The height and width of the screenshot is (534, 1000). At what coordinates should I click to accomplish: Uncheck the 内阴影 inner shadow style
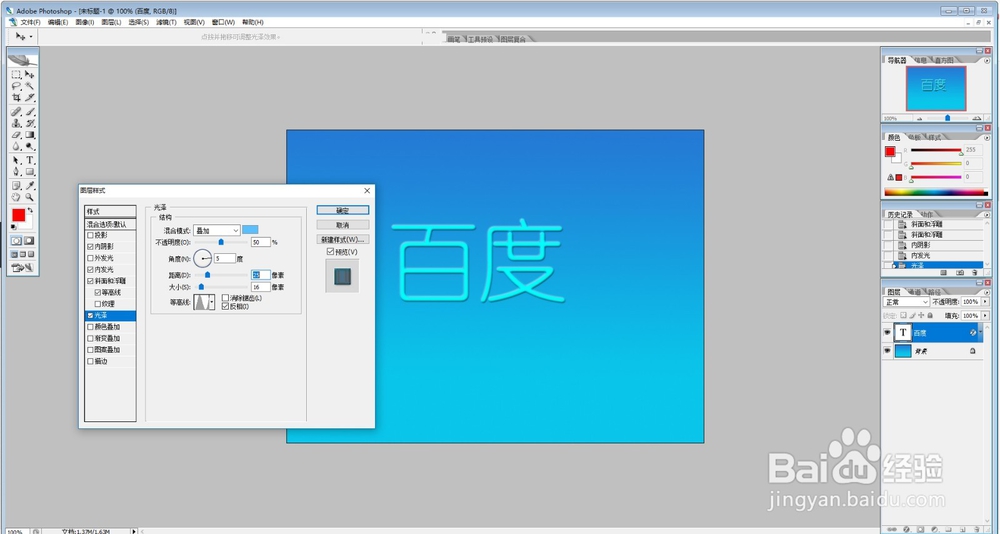90,246
